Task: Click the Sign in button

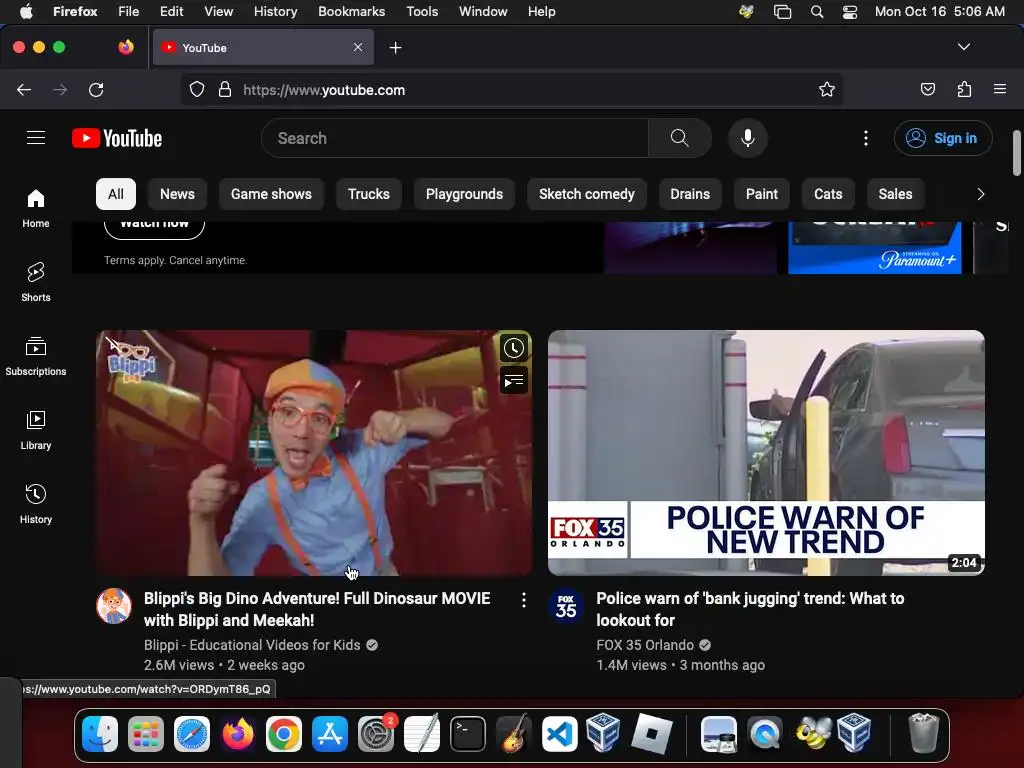Action: 943,138
